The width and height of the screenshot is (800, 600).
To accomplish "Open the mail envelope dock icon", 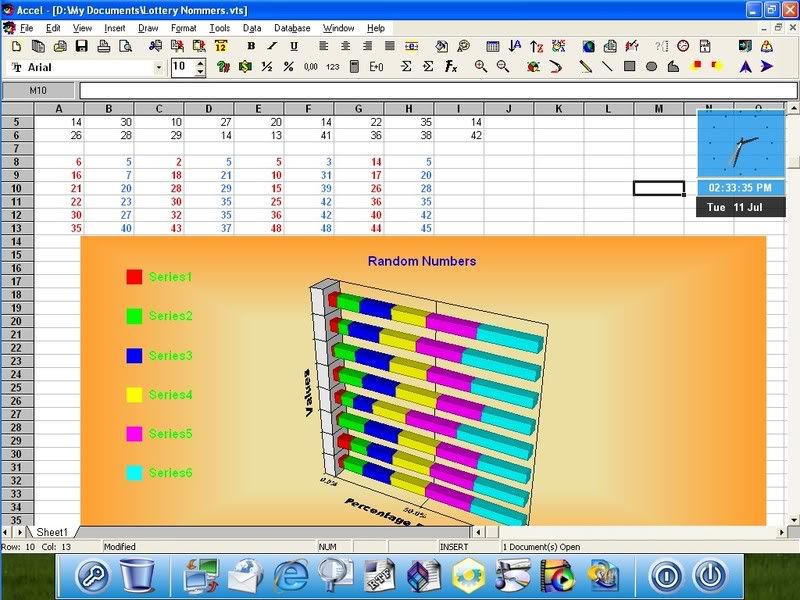I will click(x=245, y=576).
